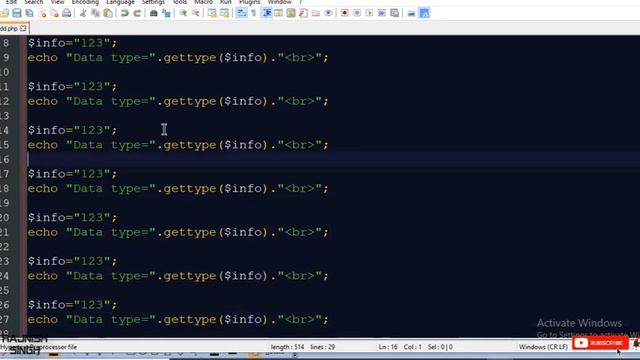Click the highlighted last toolbar icon

(x=424, y=13)
